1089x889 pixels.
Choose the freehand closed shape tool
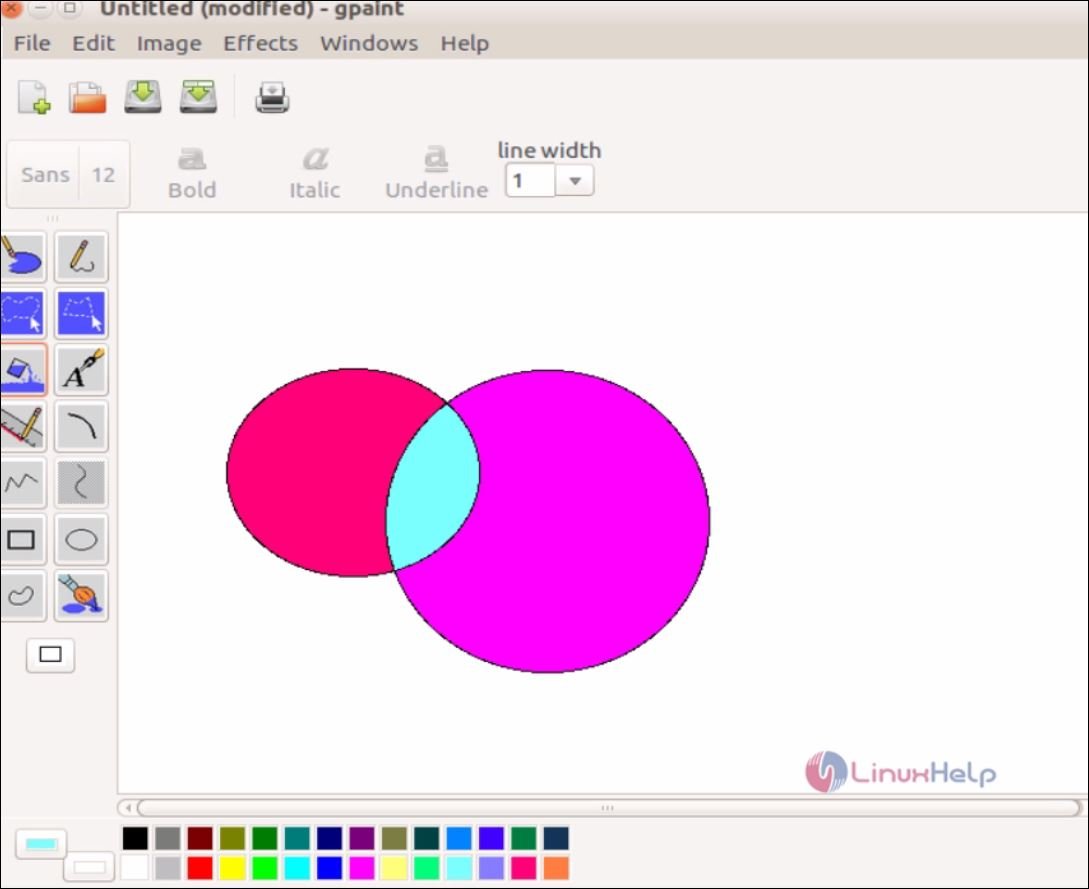click(24, 596)
